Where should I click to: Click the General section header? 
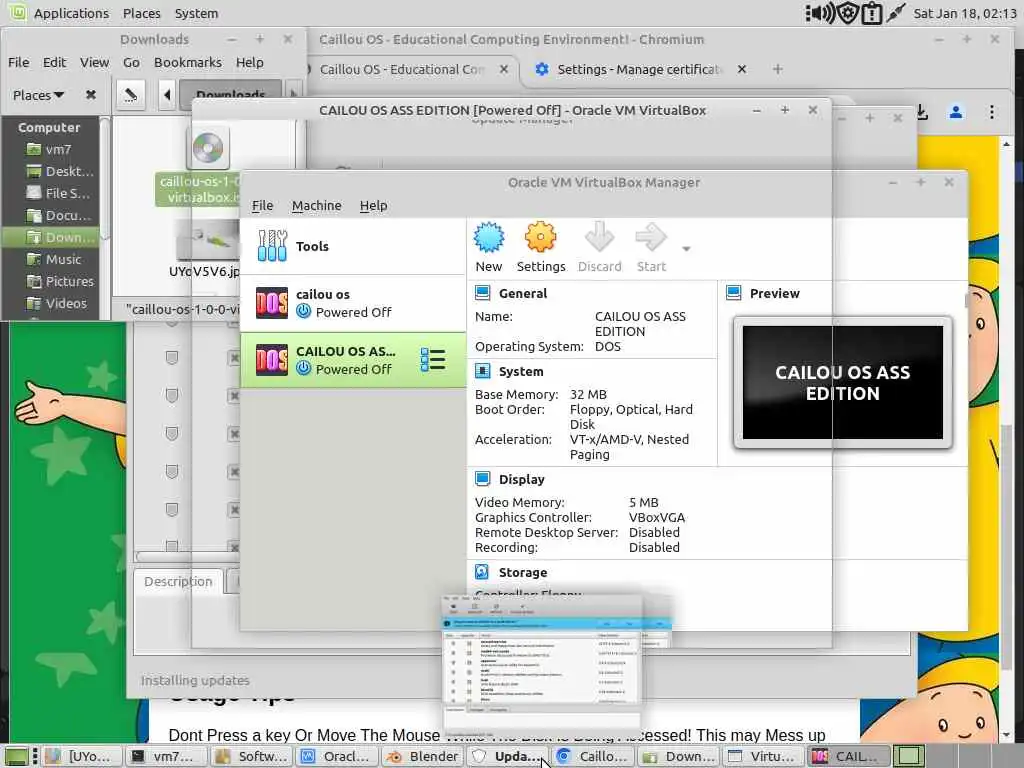523,293
